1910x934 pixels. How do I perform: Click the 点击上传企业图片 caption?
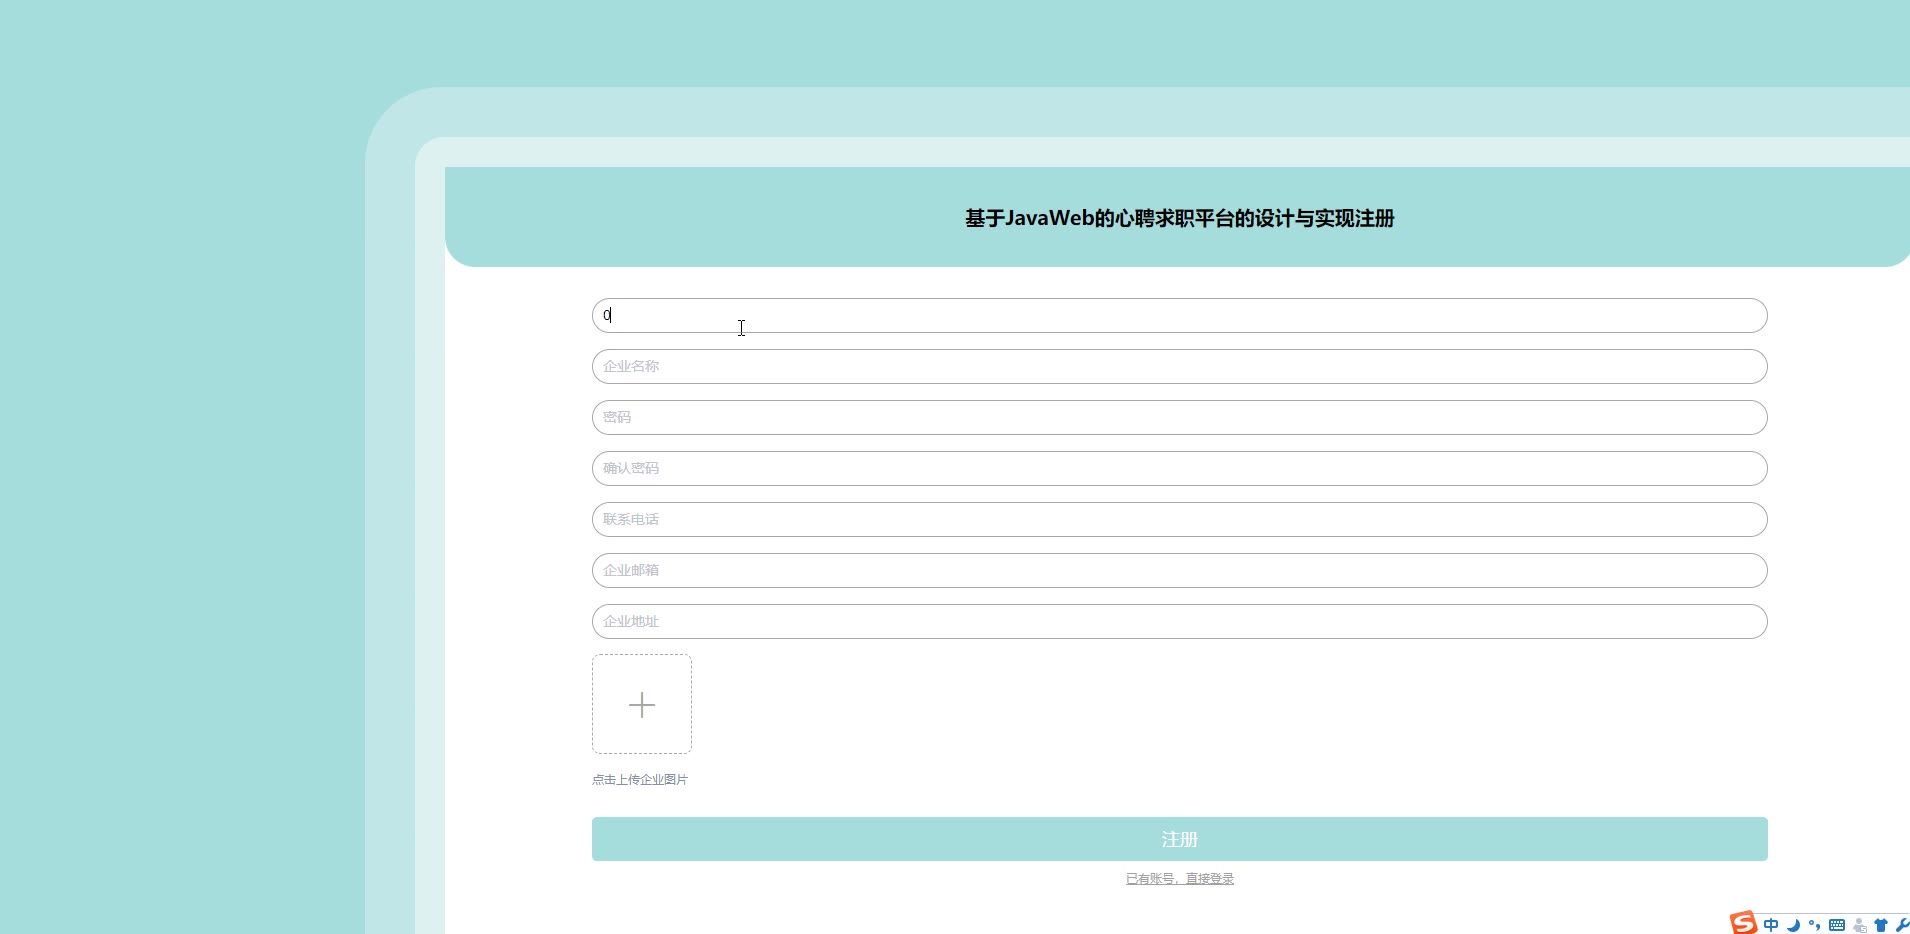coord(640,780)
